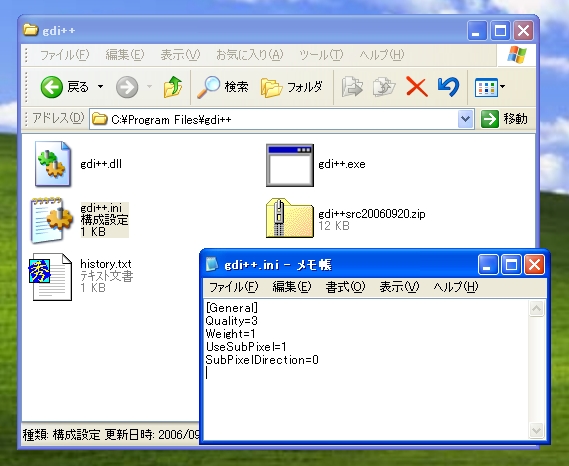Open the ツール(T) tools menu
This screenshot has width=569, height=466.
[x=321, y=55]
